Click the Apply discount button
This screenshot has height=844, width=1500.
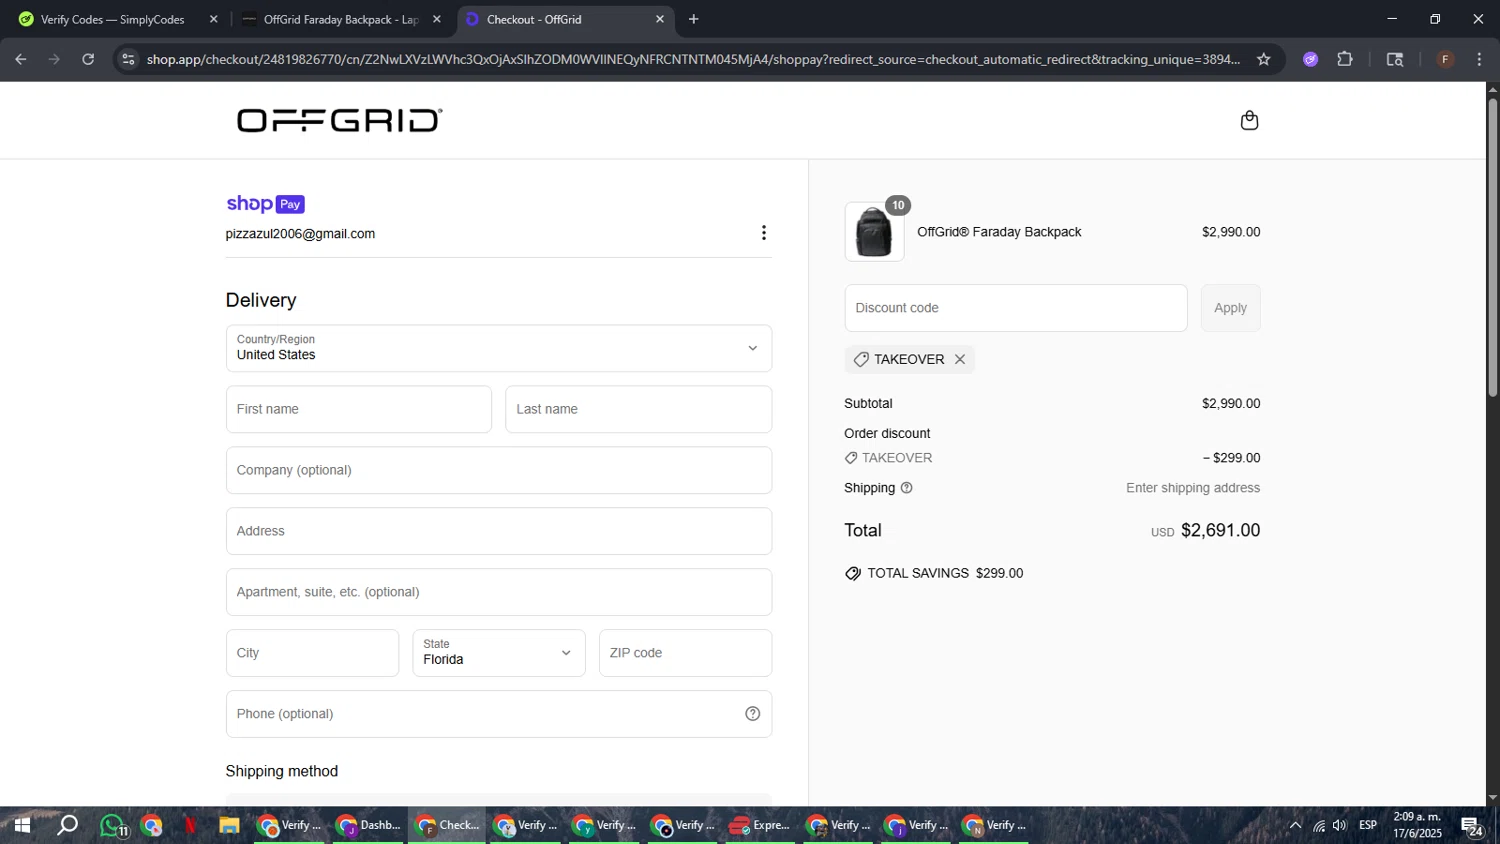point(1230,308)
